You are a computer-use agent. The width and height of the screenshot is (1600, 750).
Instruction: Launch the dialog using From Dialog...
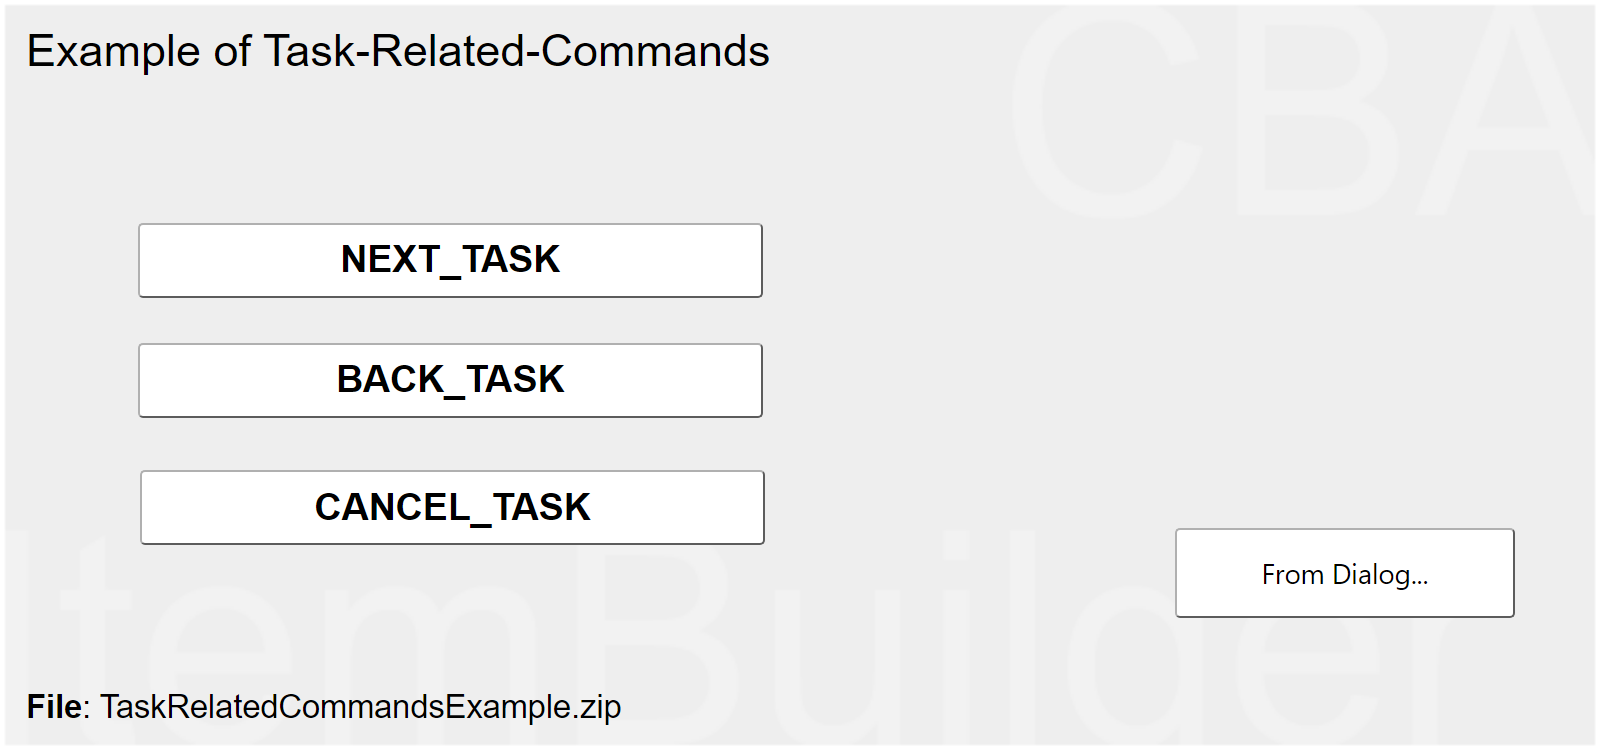[1344, 573]
